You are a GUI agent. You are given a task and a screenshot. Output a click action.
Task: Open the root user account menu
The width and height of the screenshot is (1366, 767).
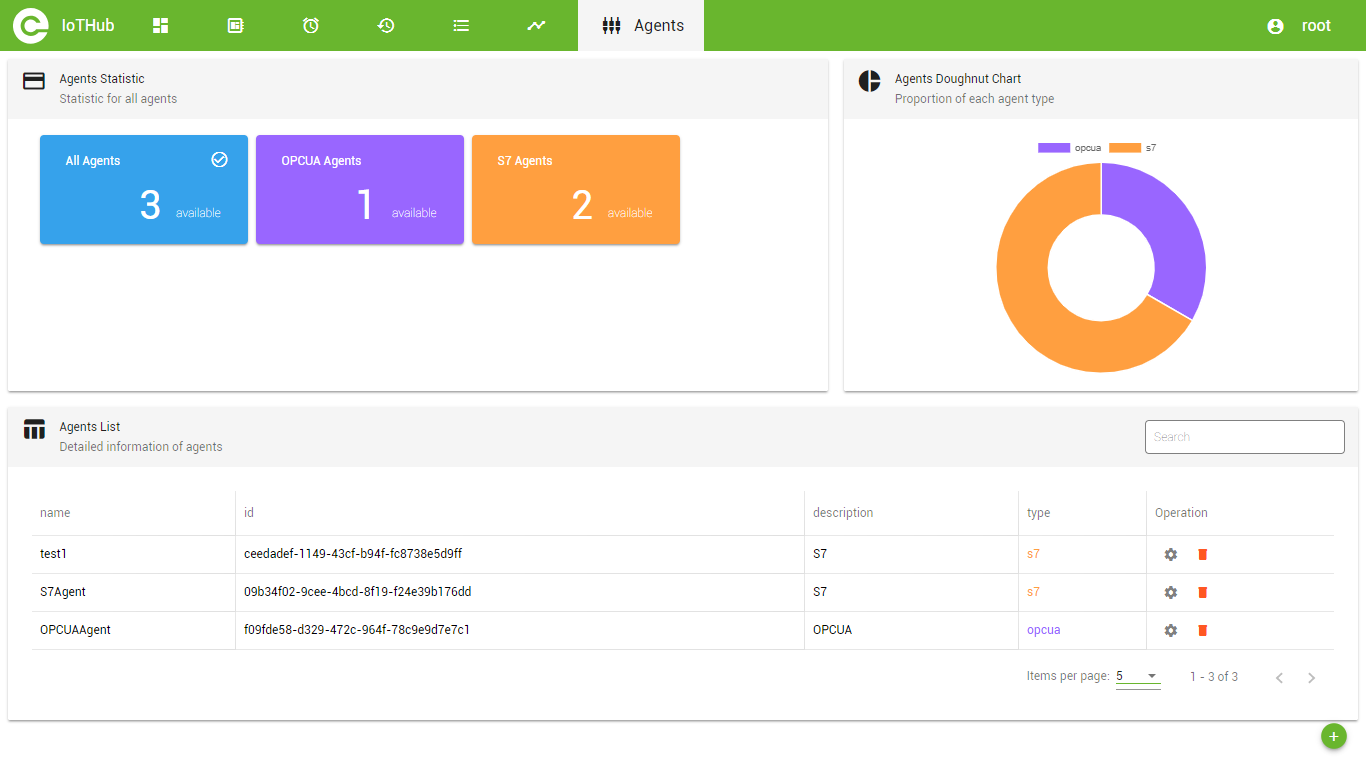click(1299, 26)
